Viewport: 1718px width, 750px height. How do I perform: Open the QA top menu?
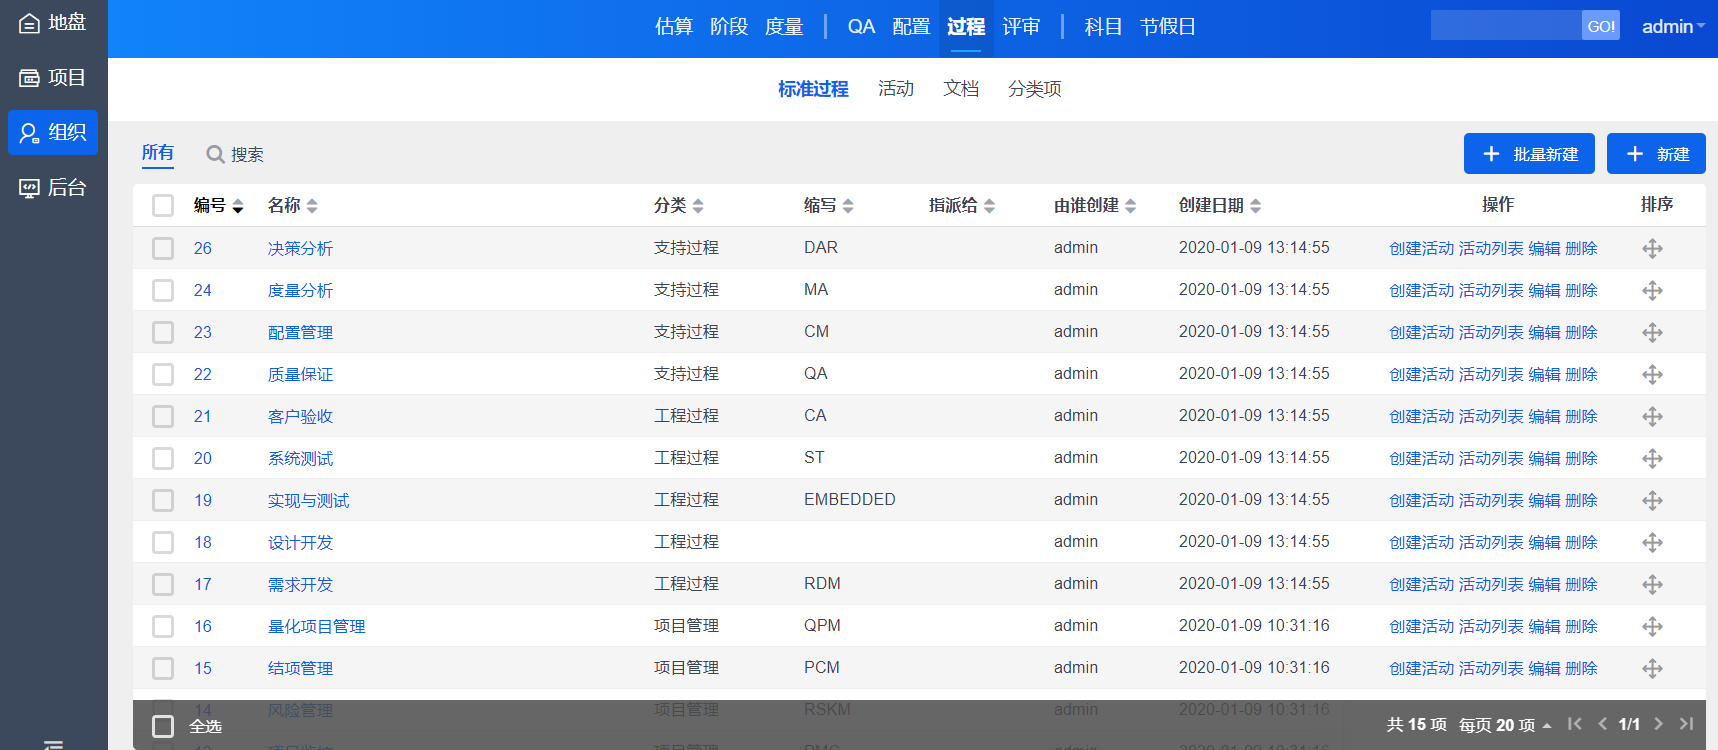(861, 27)
